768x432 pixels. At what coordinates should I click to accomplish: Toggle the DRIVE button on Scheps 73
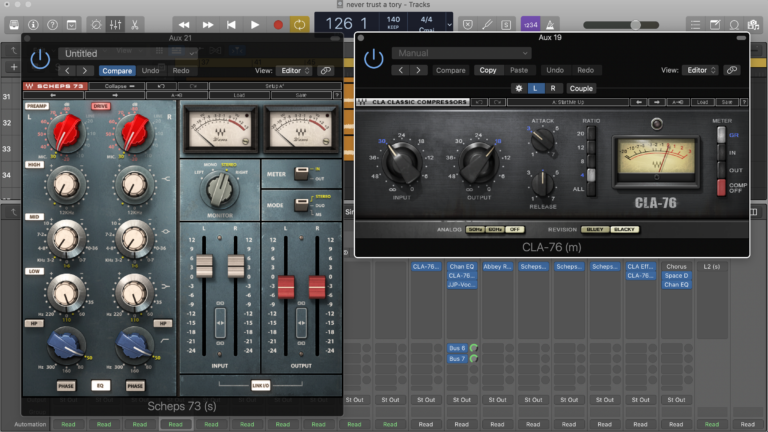101,105
